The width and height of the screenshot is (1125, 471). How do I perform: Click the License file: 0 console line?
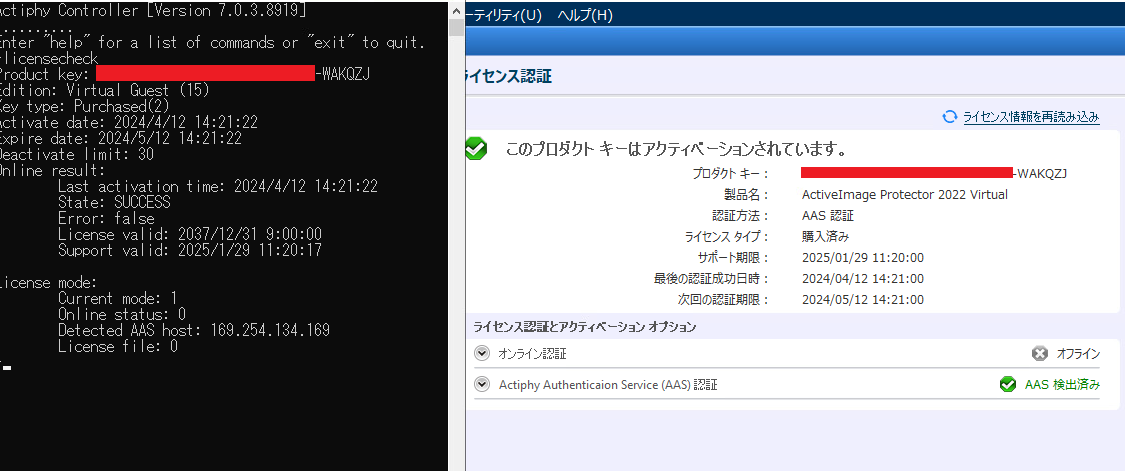point(118,346)
